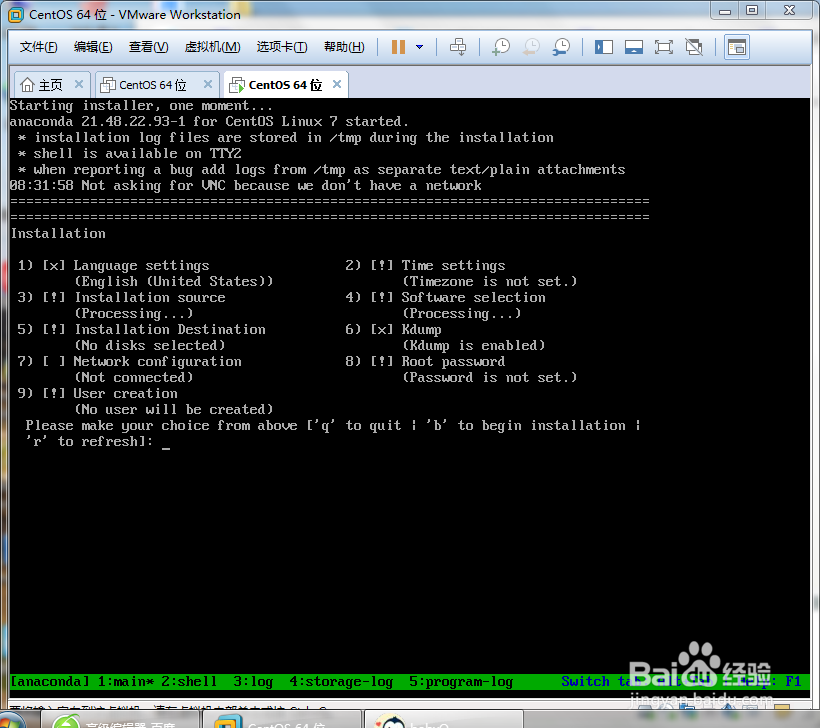The width and height of the screenshot is (820, 728).
Task: Select the active bold CentOS 64 位 tab
Action: point(285,85)
